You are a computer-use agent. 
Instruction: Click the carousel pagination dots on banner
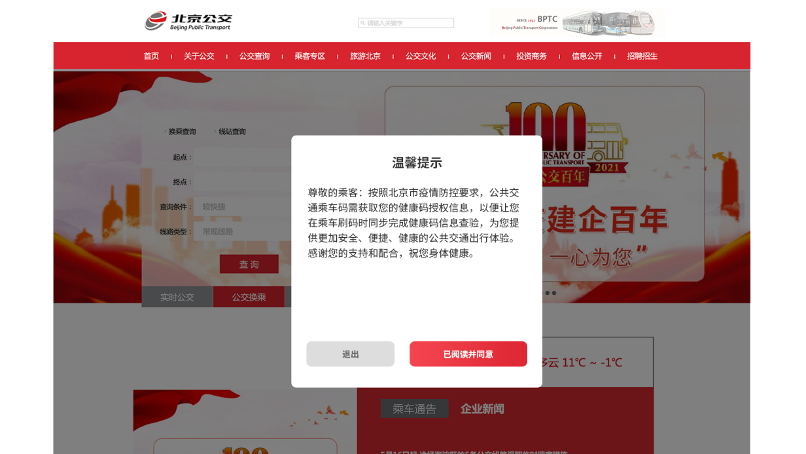point(550,293)
